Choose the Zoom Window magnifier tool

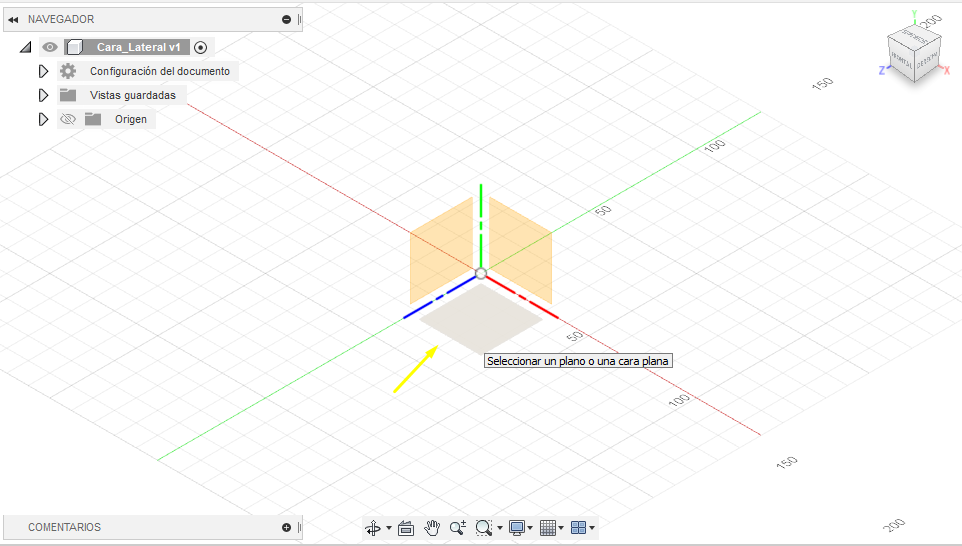click(x=483, y=528)
